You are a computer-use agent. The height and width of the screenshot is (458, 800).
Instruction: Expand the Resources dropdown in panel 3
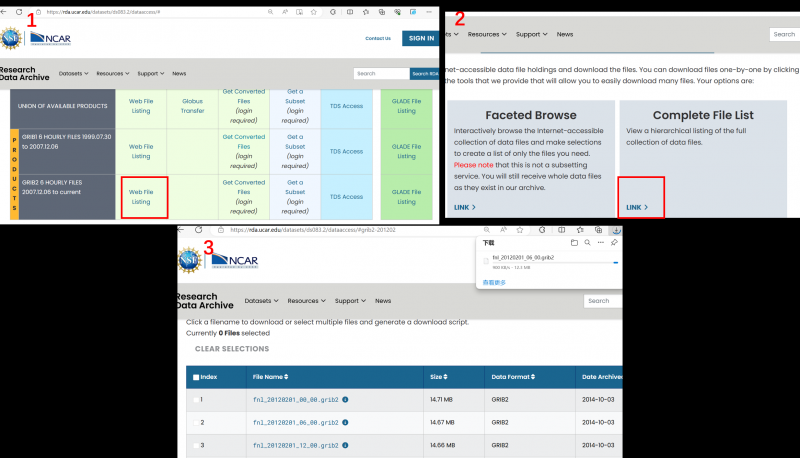tap(308, 301)
